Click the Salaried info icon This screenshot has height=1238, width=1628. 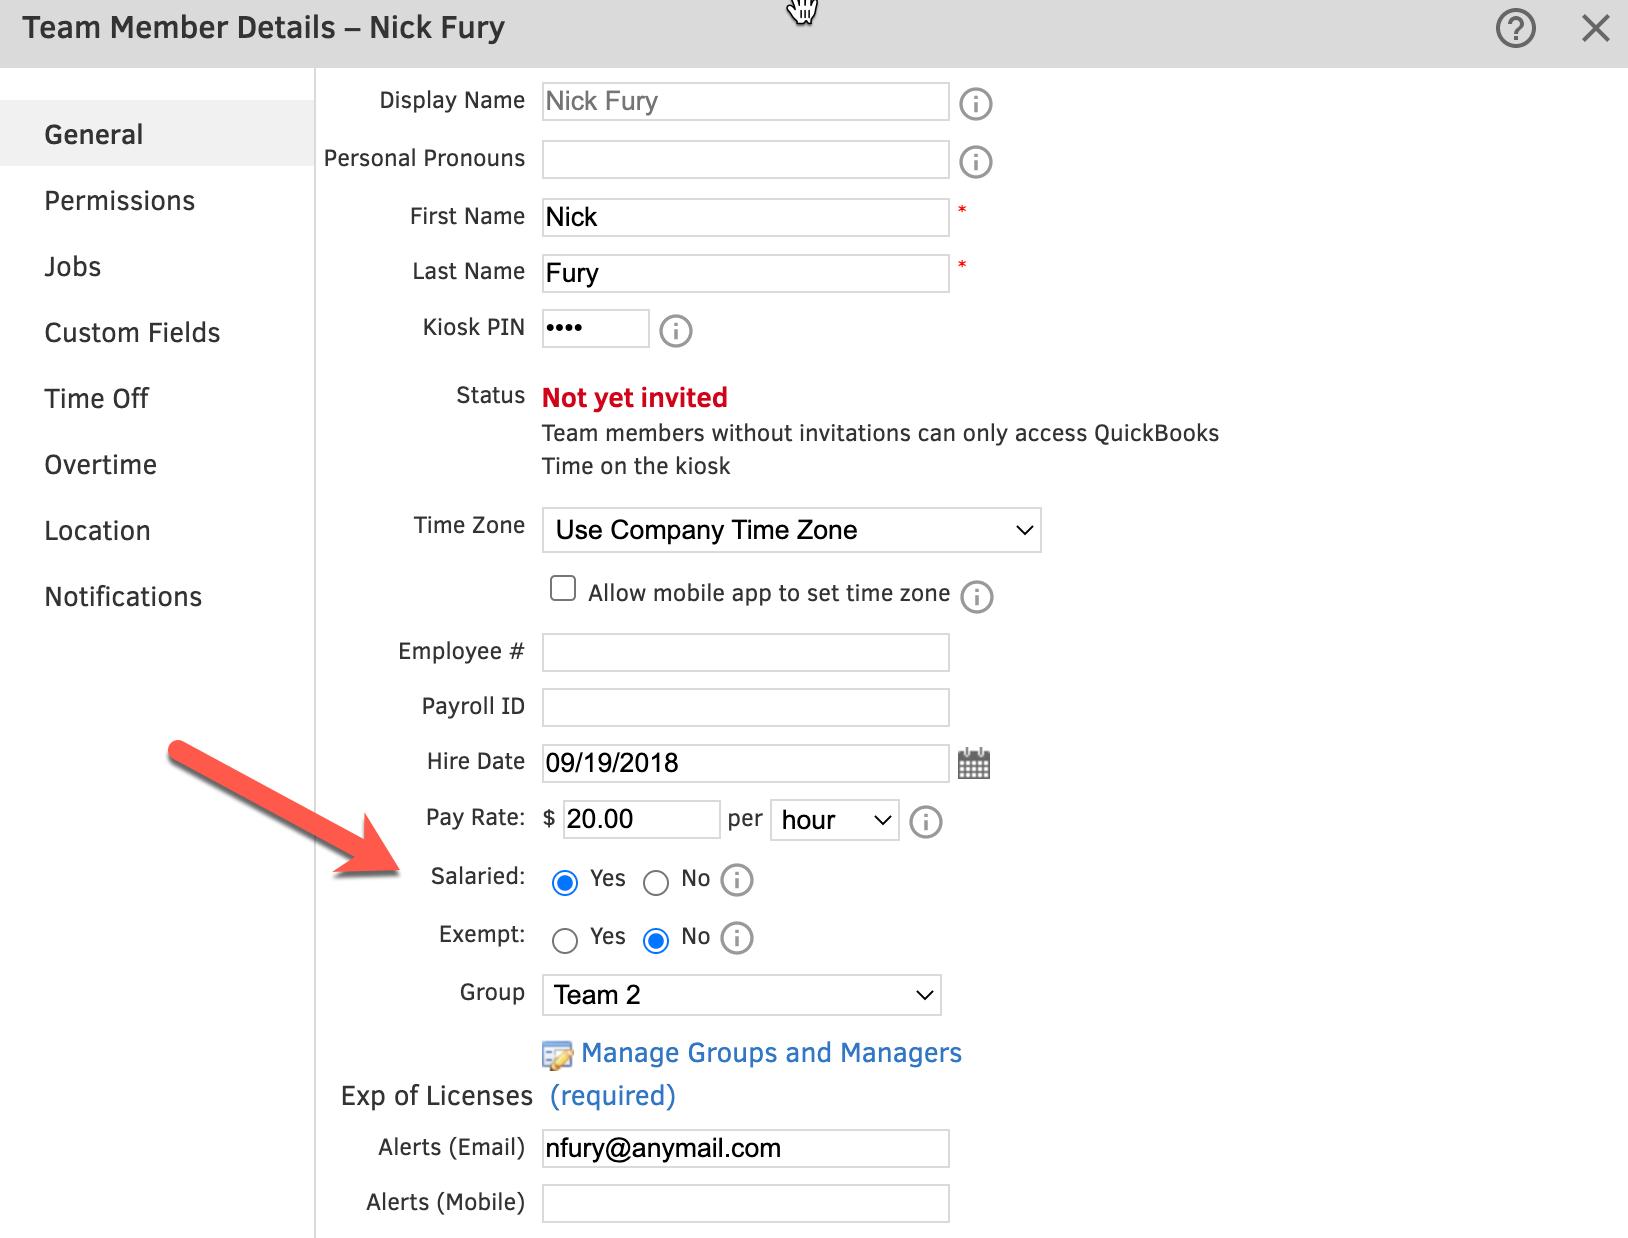coord(737,880)
